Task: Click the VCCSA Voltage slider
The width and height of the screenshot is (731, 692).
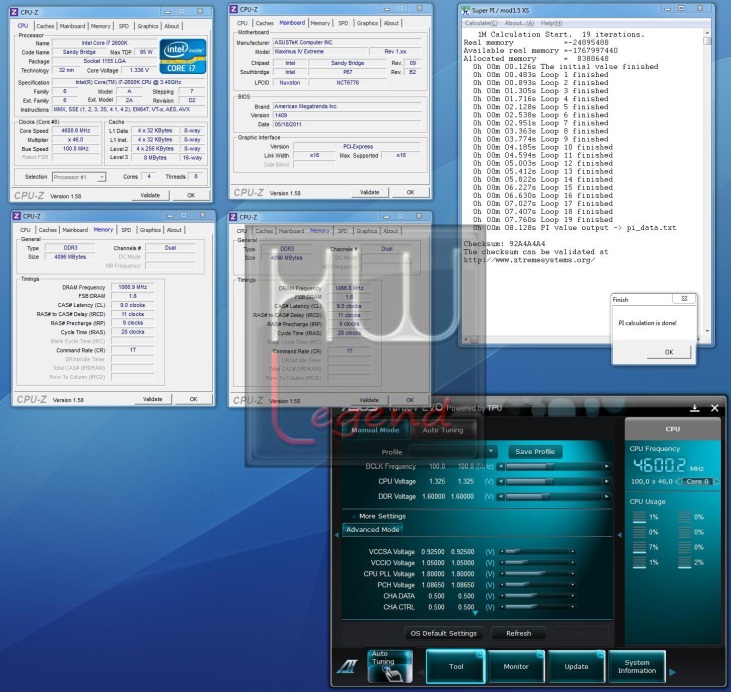Action: 537,552
